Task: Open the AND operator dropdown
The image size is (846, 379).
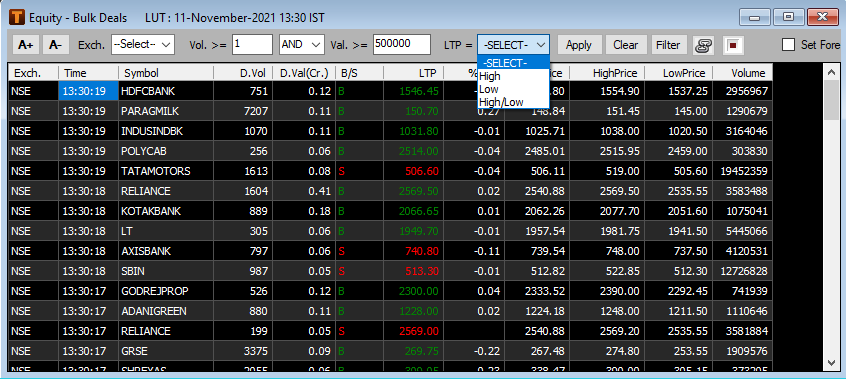Action: pos(301,45)
